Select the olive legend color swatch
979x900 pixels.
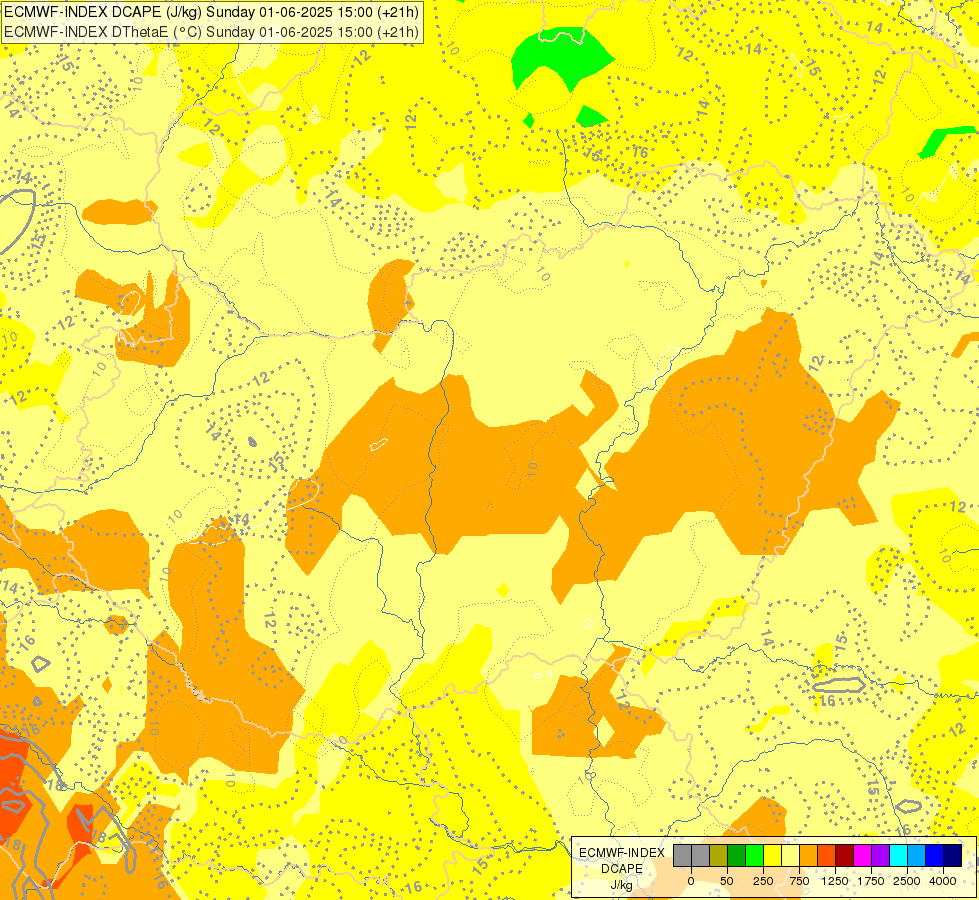coord(719,856)
